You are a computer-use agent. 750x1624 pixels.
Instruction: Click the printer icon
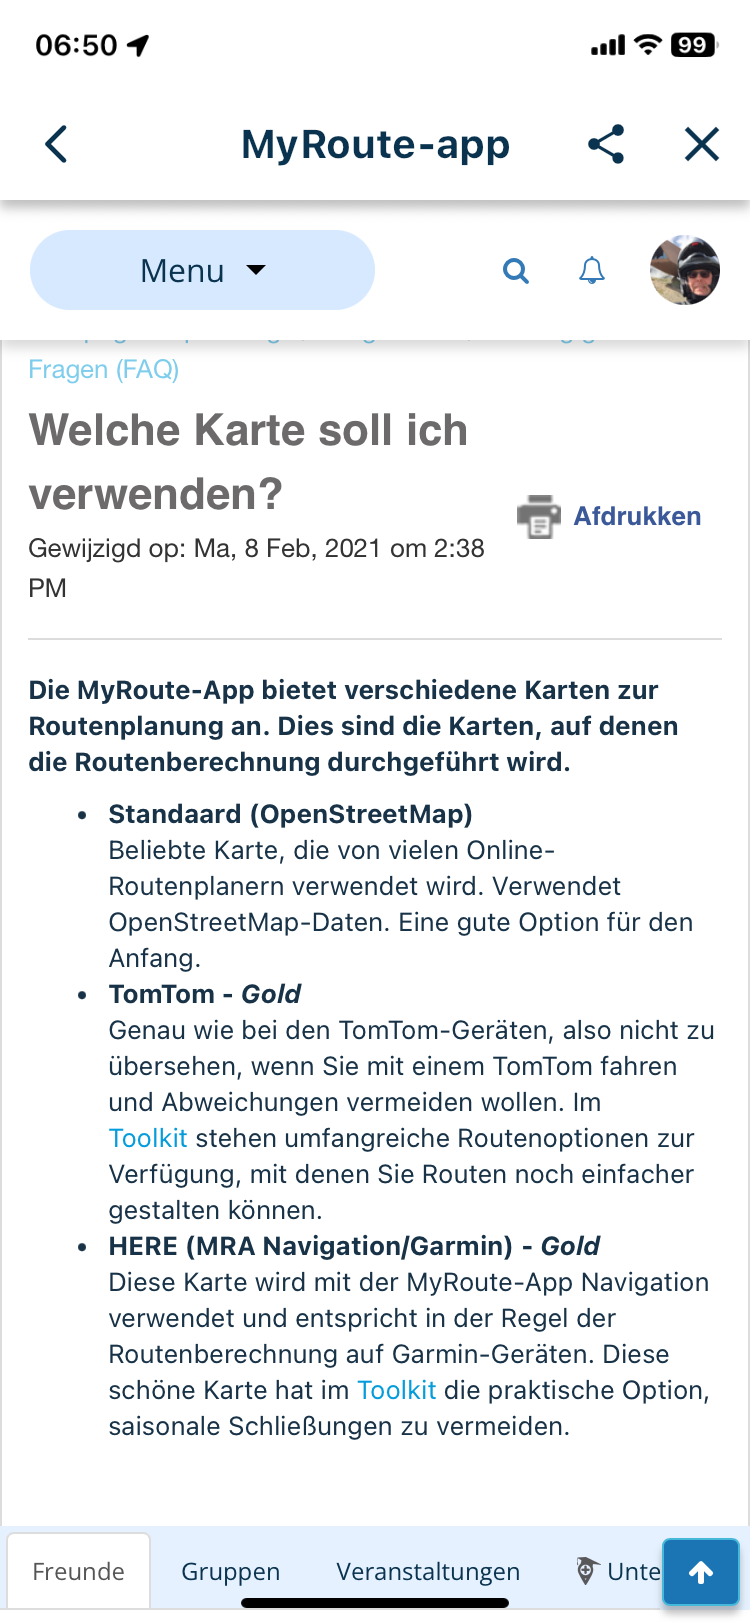point(539,516)
